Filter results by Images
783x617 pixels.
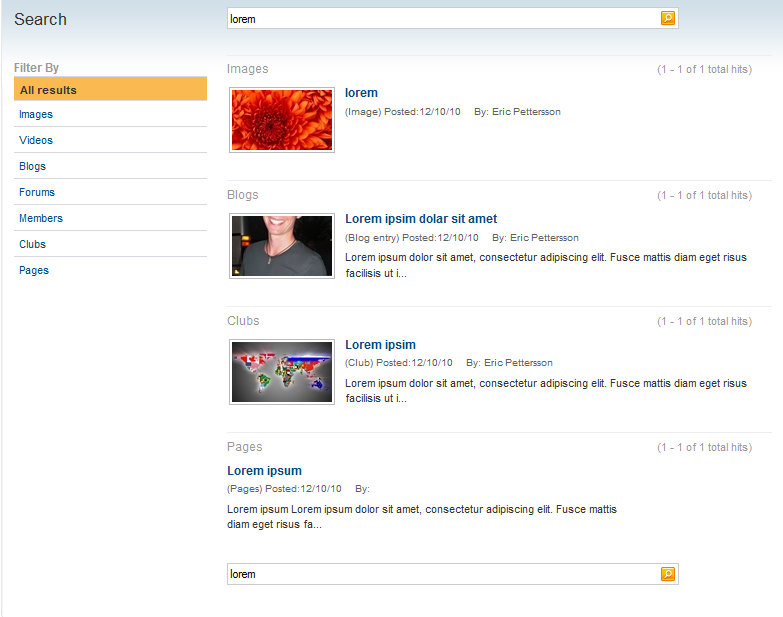coord(36,115)
